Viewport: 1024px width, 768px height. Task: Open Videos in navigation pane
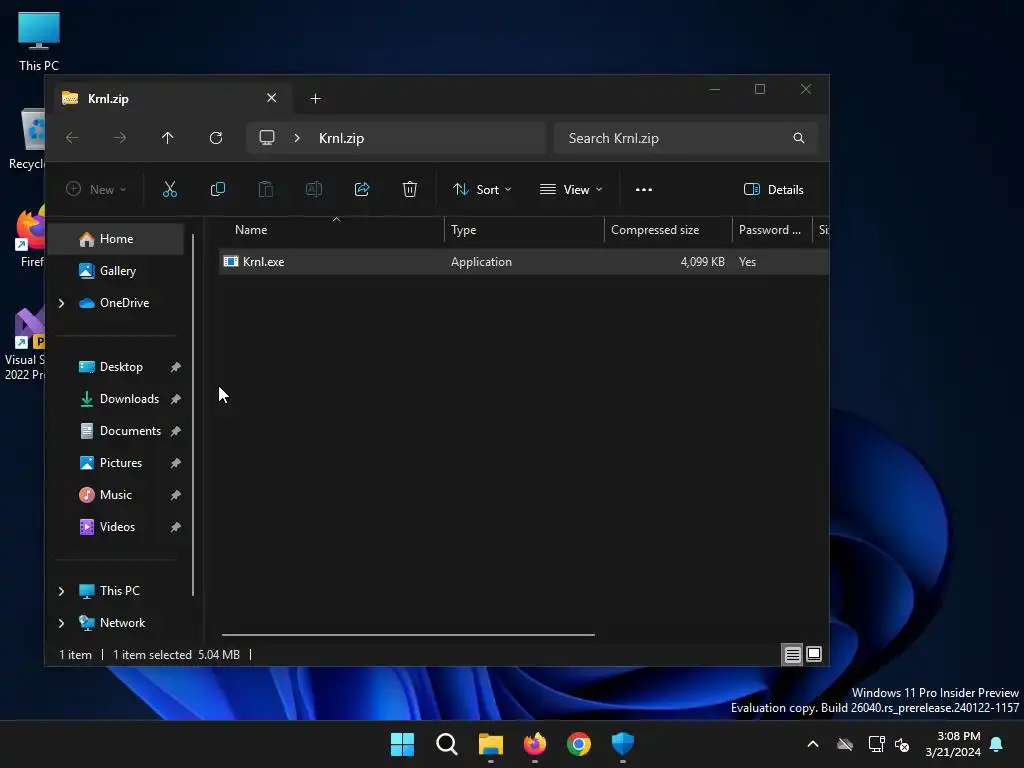tap(117, 527)
